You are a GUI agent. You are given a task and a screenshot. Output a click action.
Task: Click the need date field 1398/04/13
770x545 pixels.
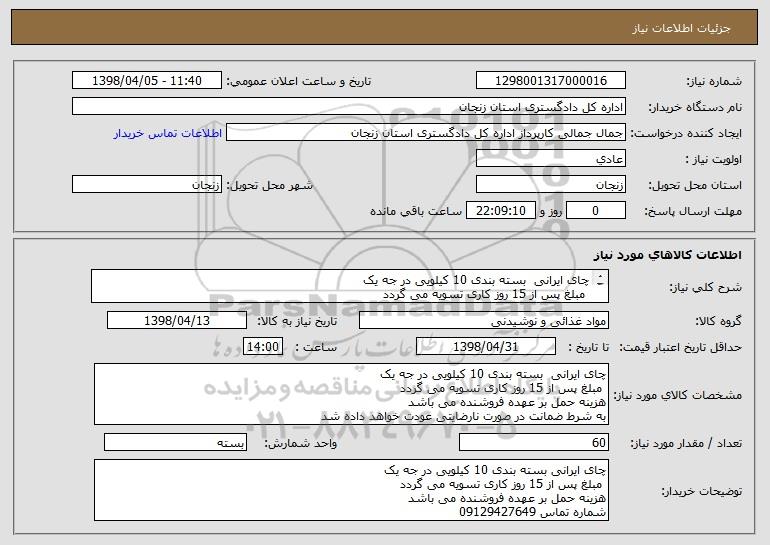(177, 320)
